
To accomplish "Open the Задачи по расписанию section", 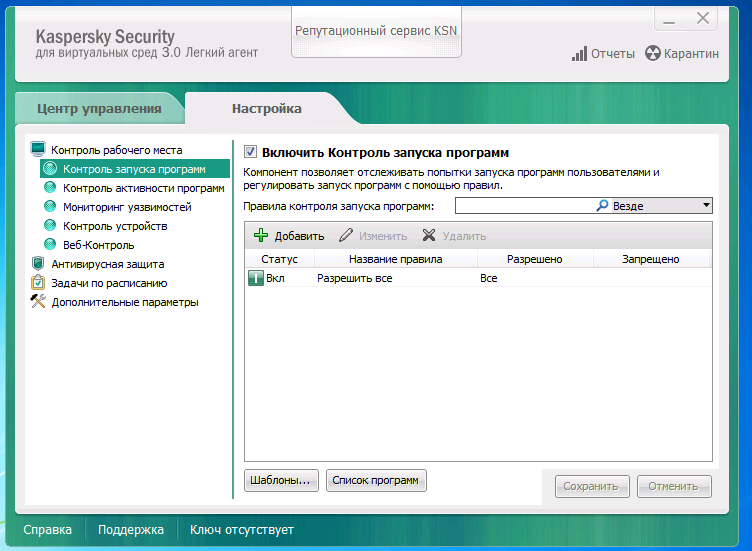I will pos(109,283).
